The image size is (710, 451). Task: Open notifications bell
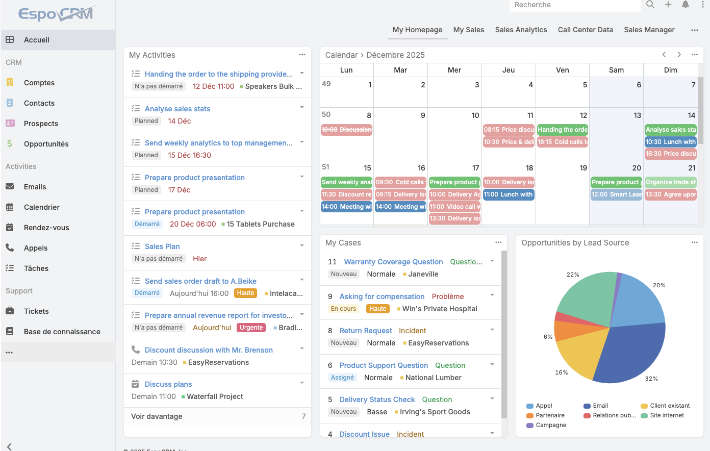pos(686,5)
